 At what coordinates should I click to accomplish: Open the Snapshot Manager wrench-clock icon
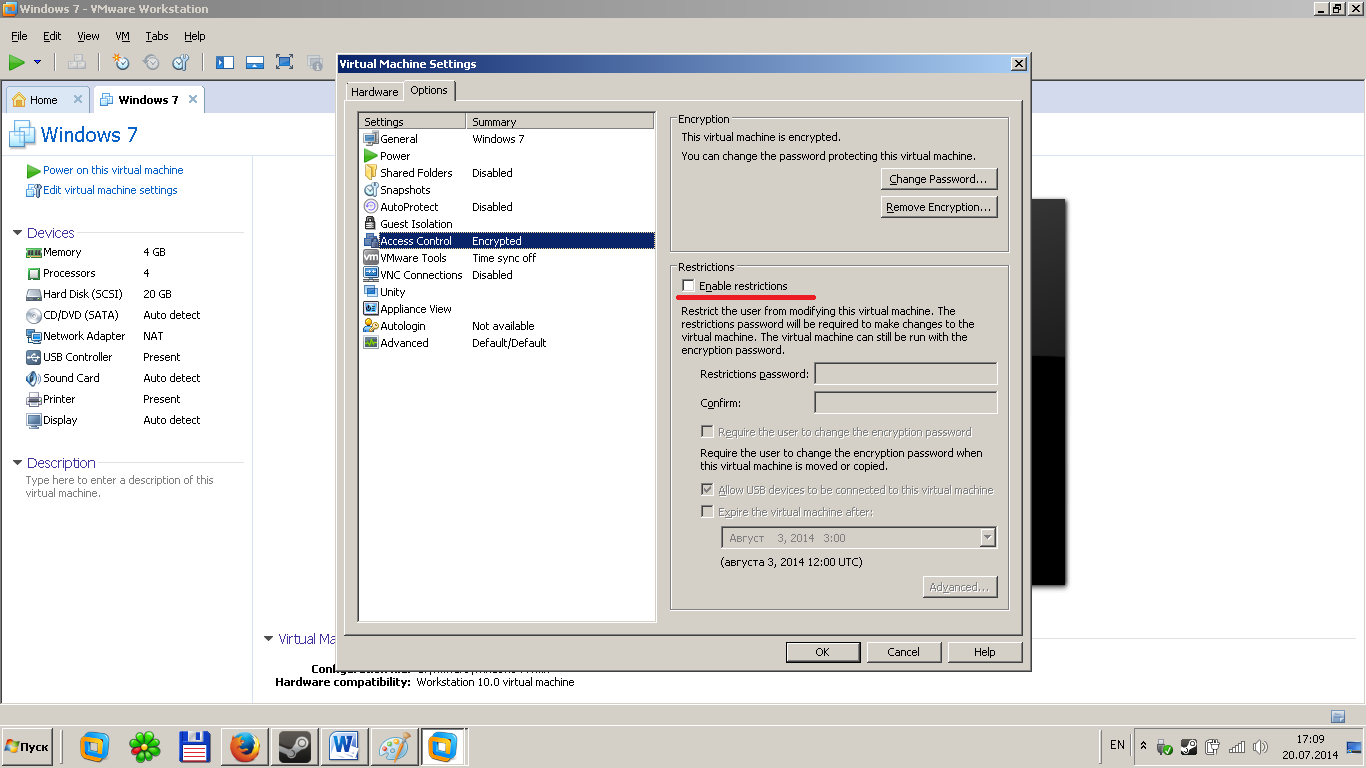coord(181,62)
